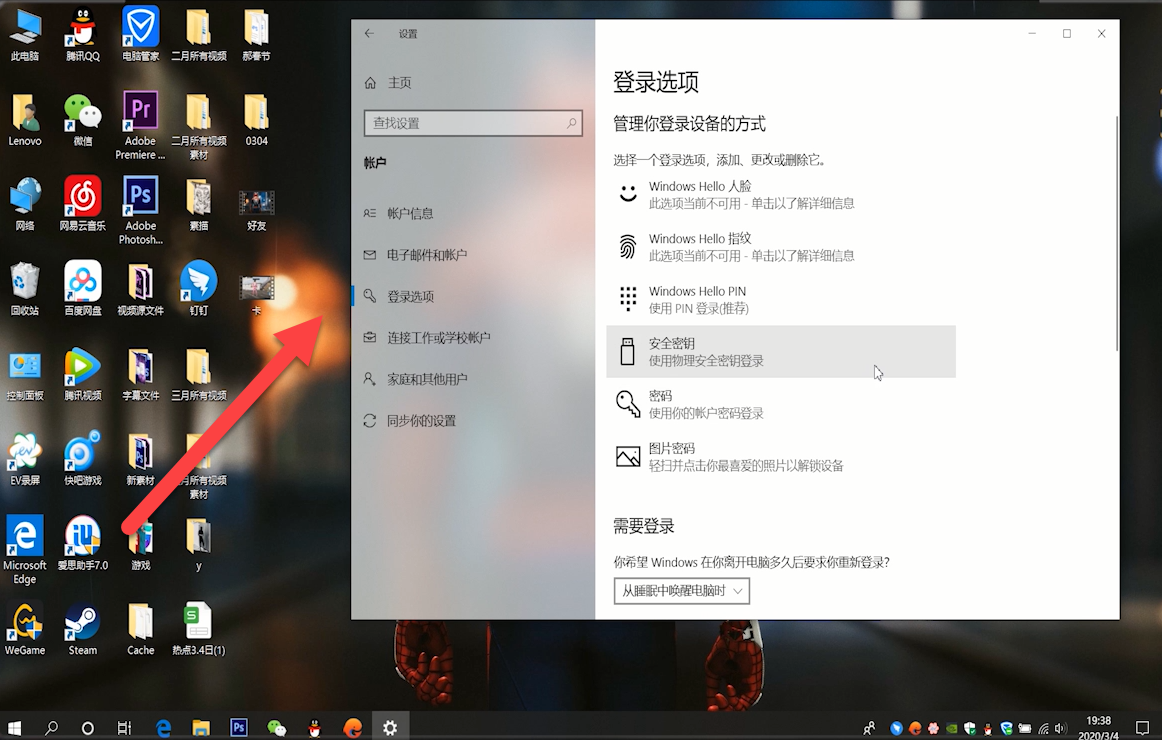Click the volume icon in system tray

click(1059, 727)
